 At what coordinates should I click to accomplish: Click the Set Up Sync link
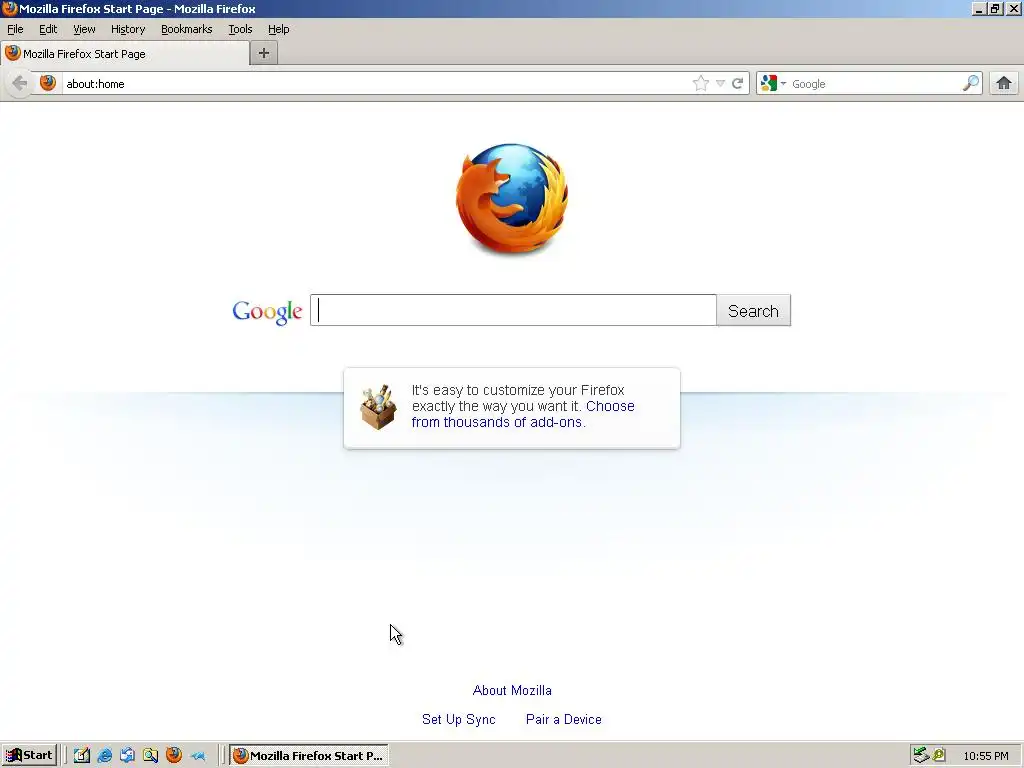coord(458,719)
